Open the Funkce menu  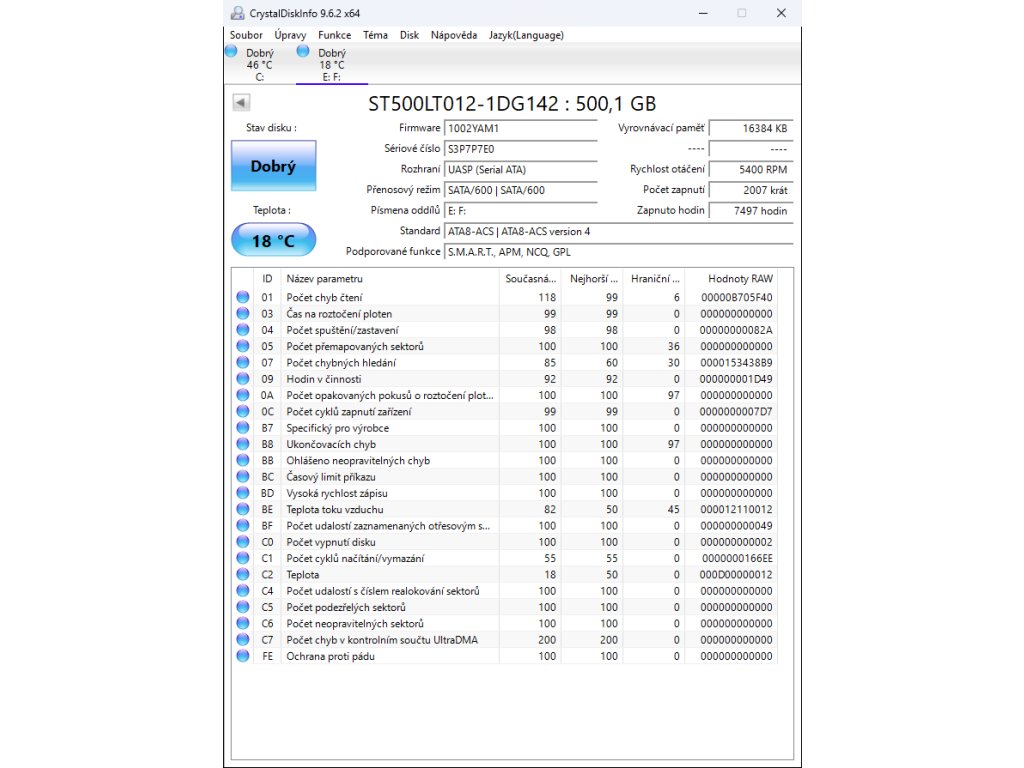click(334, 35)
